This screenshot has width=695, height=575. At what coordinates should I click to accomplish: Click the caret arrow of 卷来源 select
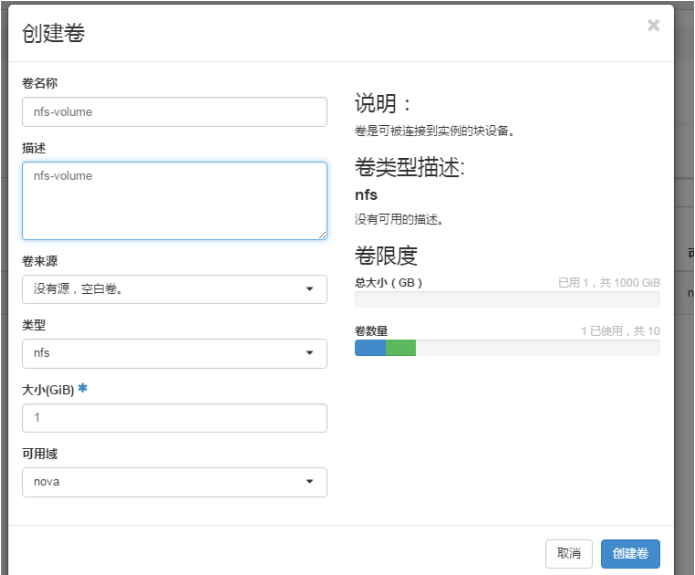coord(309,289)
